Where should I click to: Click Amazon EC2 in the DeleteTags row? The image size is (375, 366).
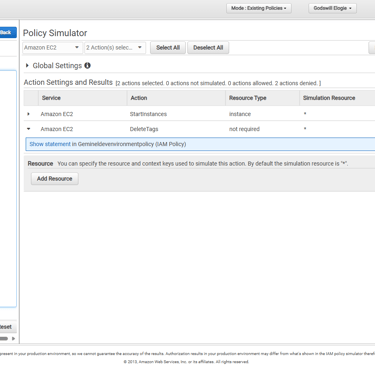tap(57, 129)
